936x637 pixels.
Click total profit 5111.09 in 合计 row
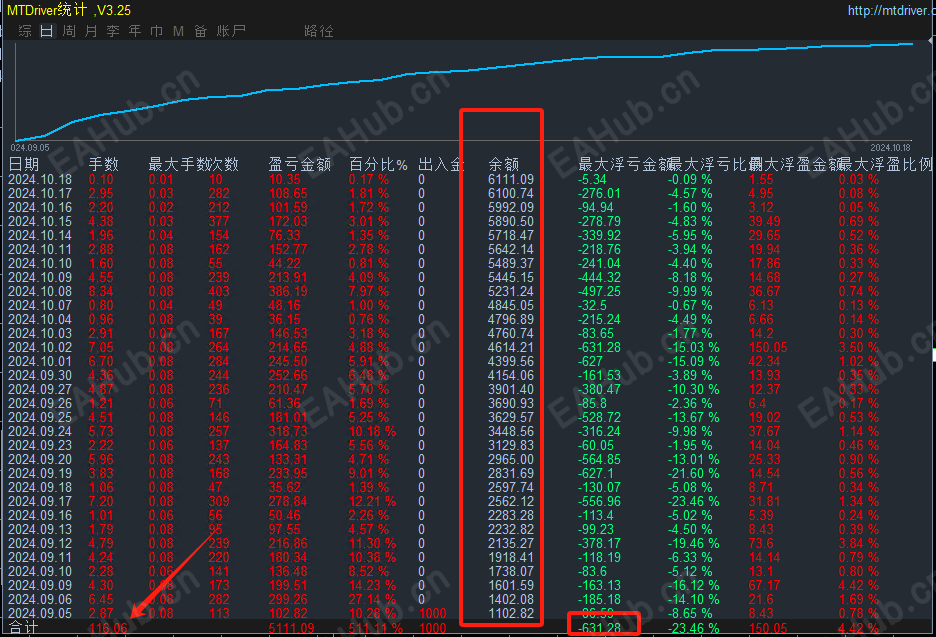(x=291, y=628)
